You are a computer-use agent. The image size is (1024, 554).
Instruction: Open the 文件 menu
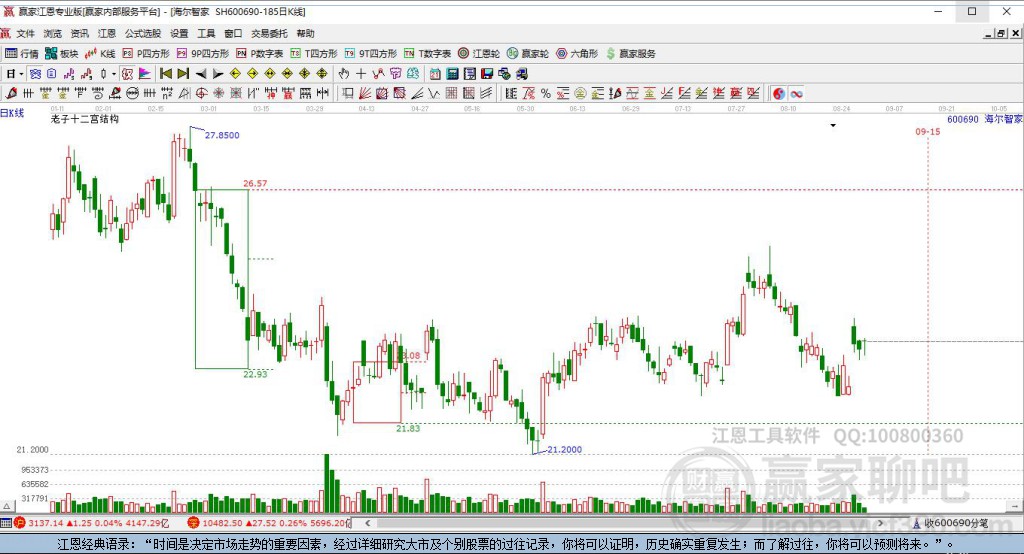coord(25,33)
